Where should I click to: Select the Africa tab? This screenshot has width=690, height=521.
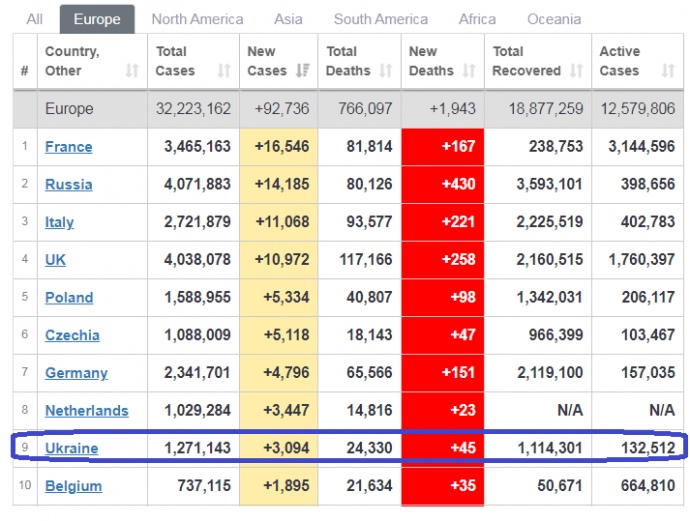pos(477,19)
